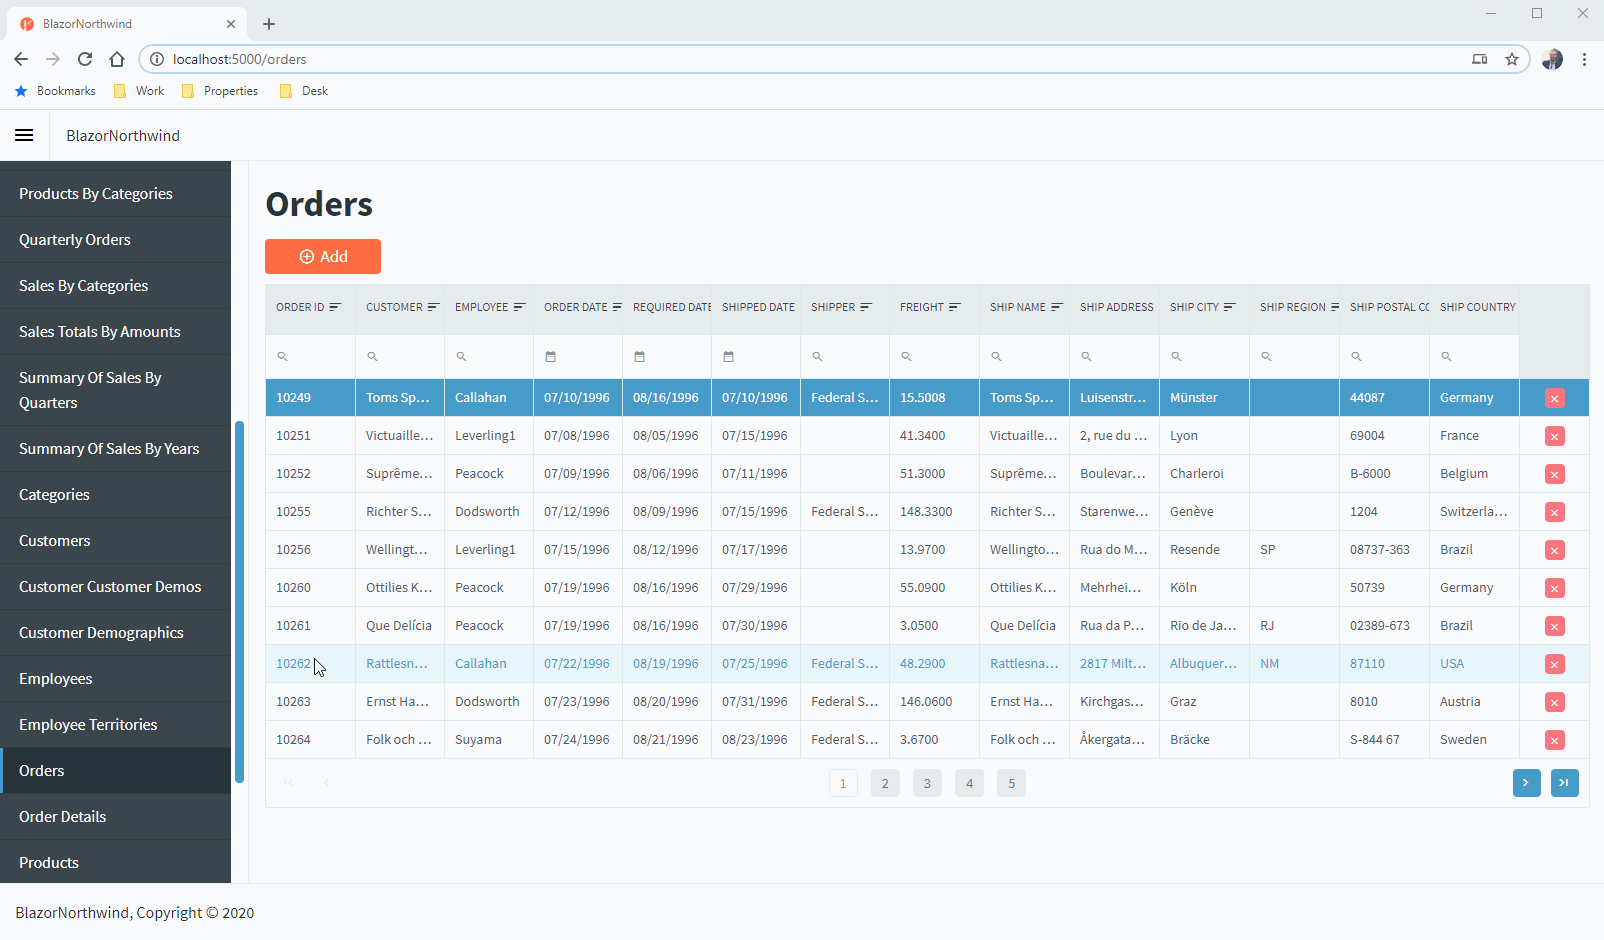Click the Ship Country filter field
The height and width of the screenshot is (940, 1604).
click(x=1474, y=356)
